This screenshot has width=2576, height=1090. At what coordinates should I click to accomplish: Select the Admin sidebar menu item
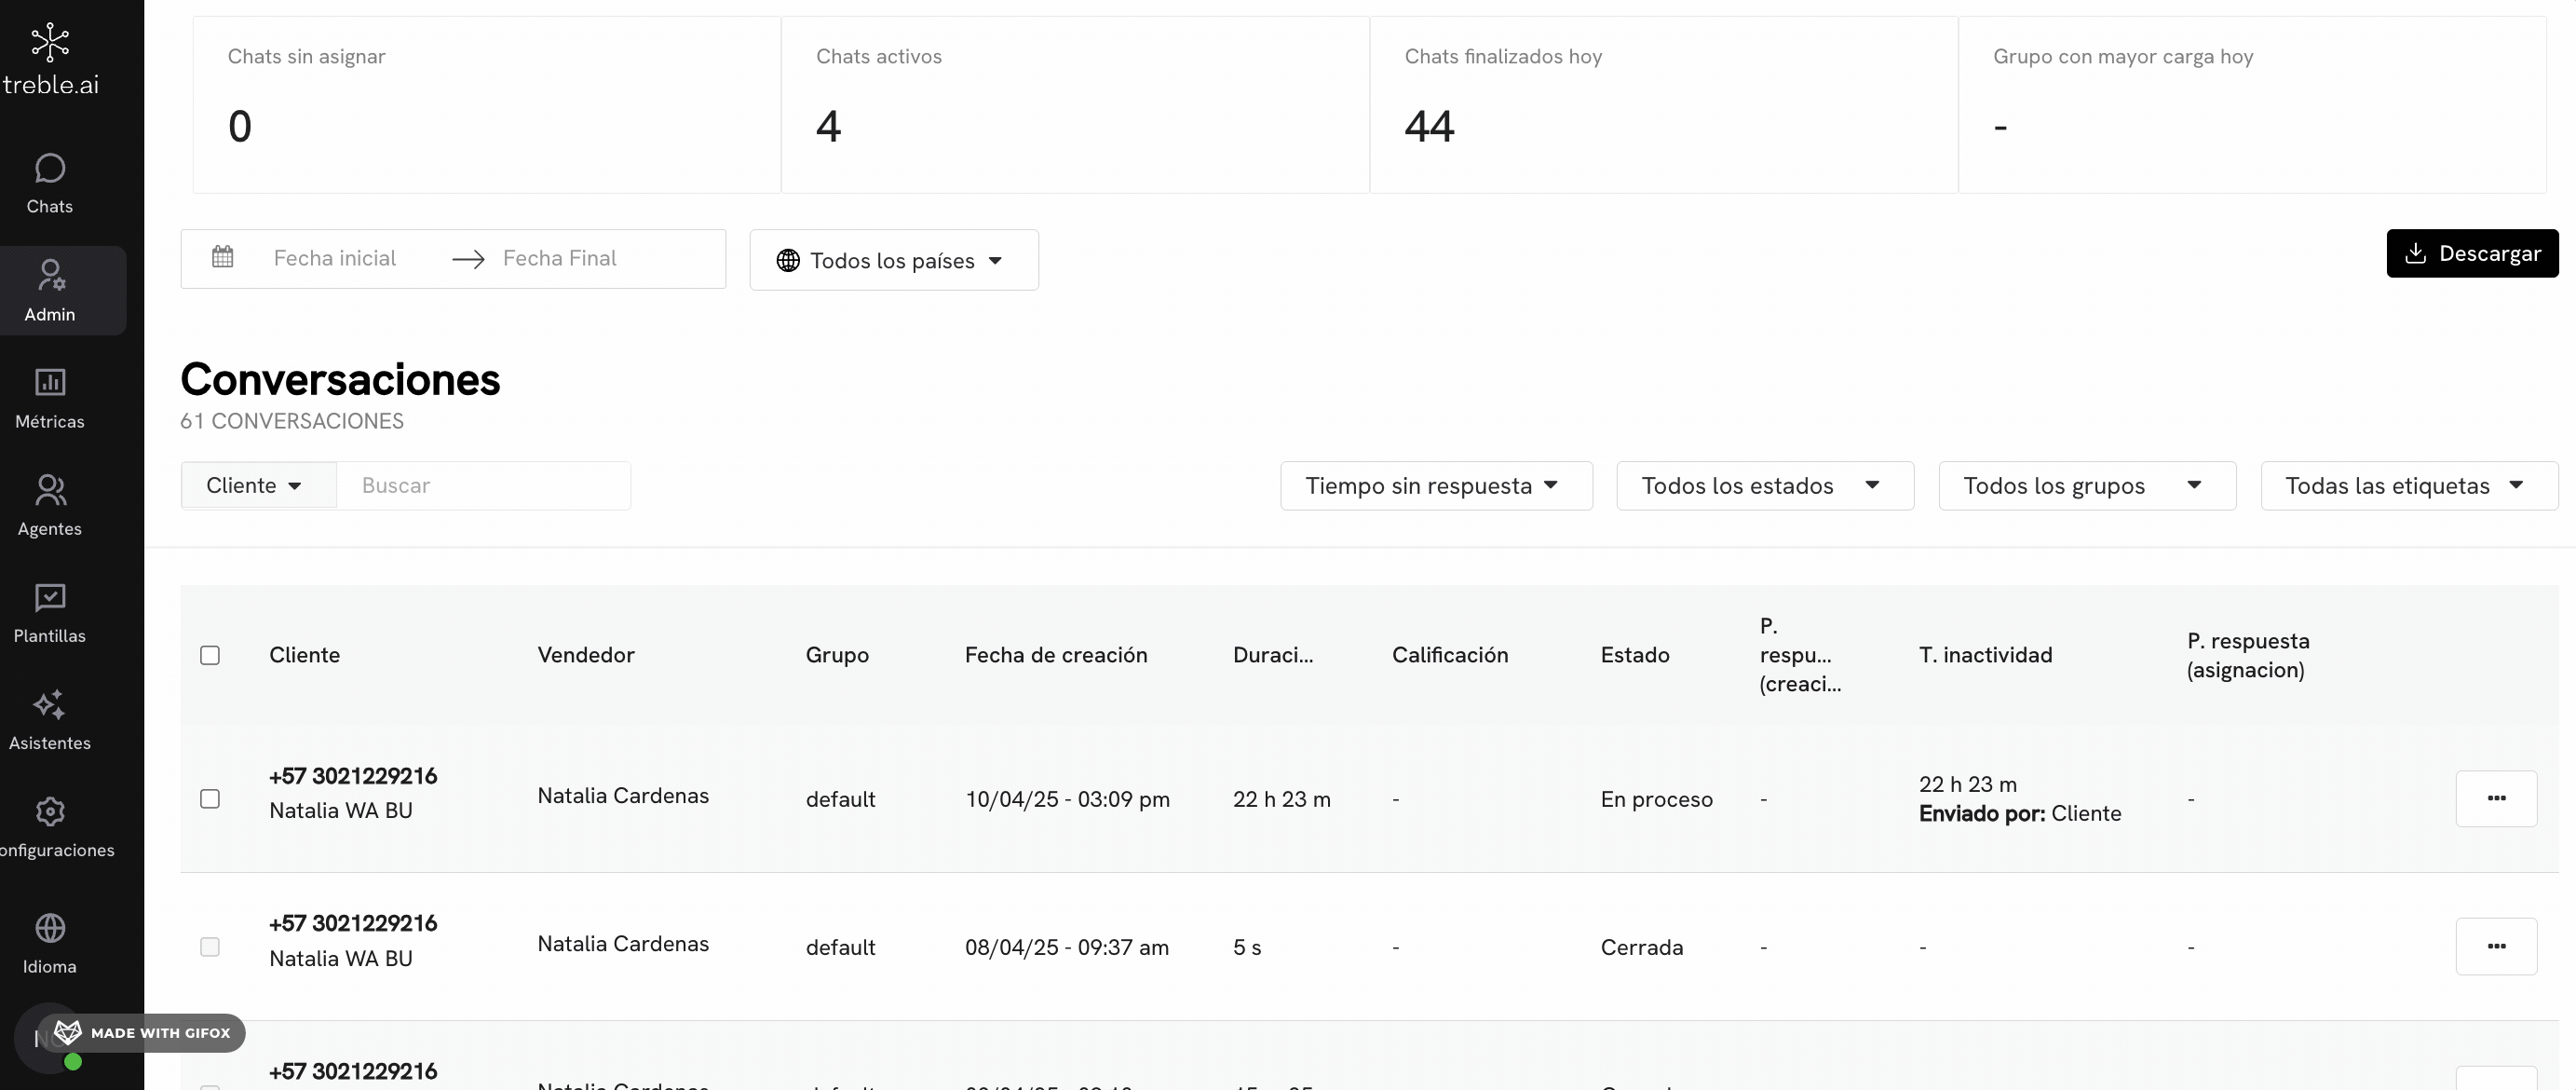(50, 290)
